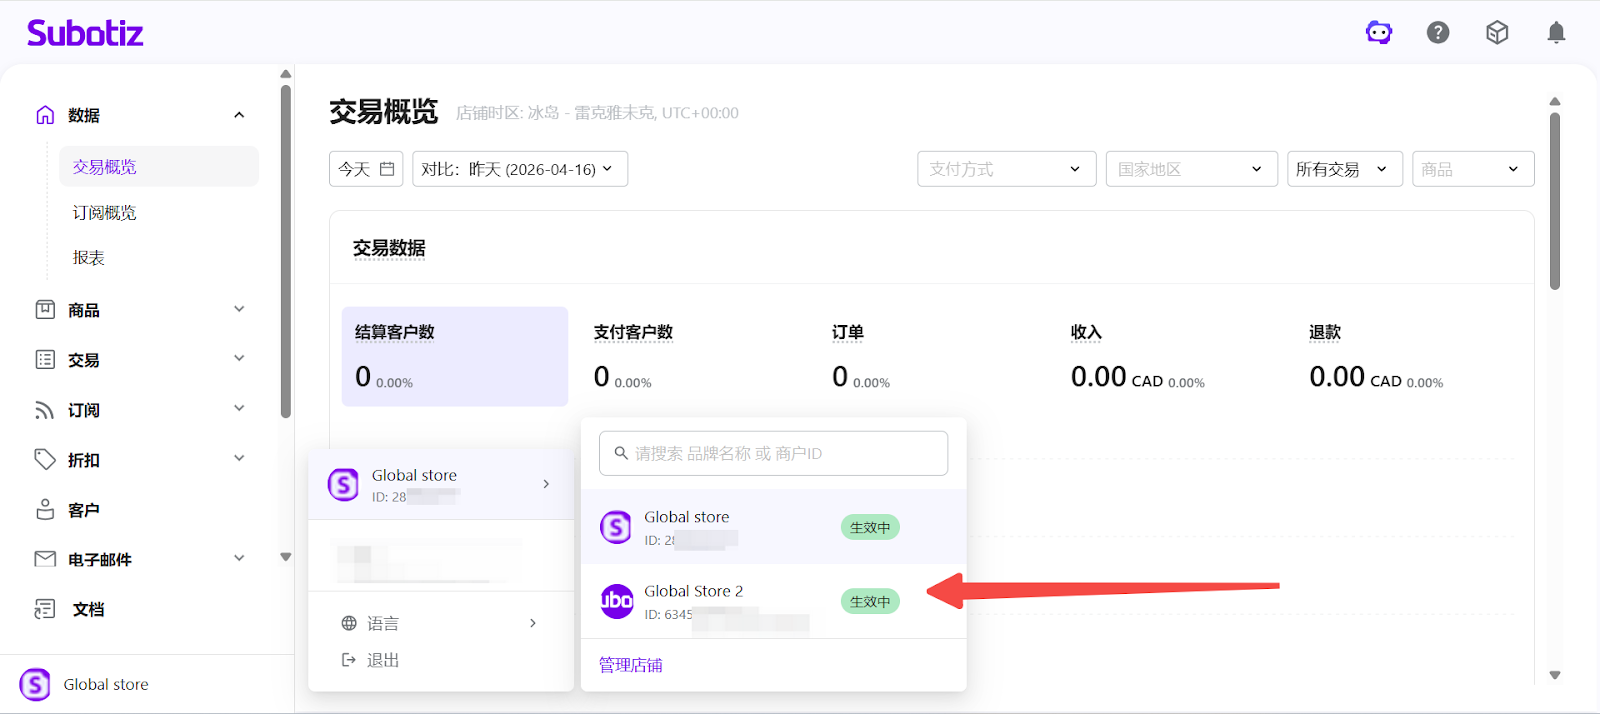
Task: Open the 今天 date picker
Action: click(x=366, y=169)
